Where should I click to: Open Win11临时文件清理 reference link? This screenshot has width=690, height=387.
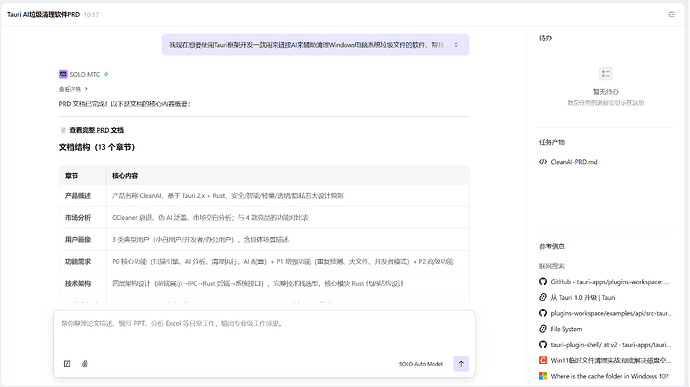point(611,361)
